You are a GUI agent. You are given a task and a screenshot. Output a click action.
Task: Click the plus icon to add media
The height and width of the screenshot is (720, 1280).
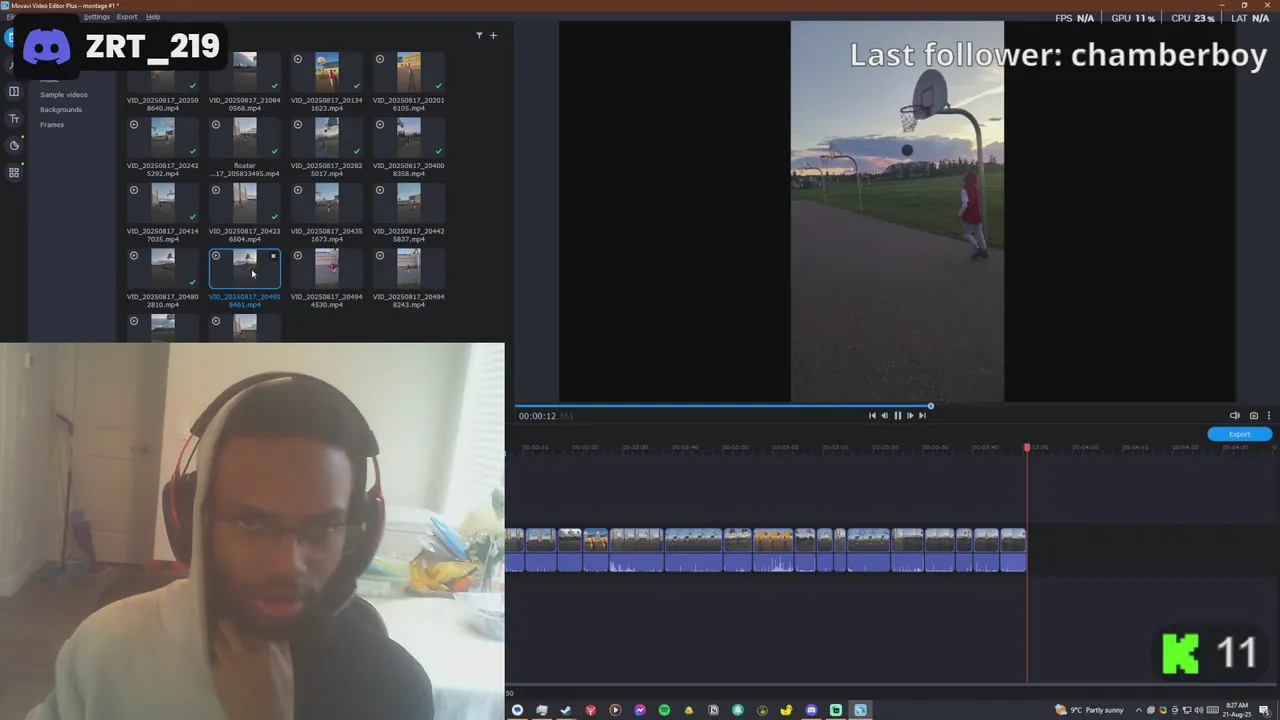point(493,35)
